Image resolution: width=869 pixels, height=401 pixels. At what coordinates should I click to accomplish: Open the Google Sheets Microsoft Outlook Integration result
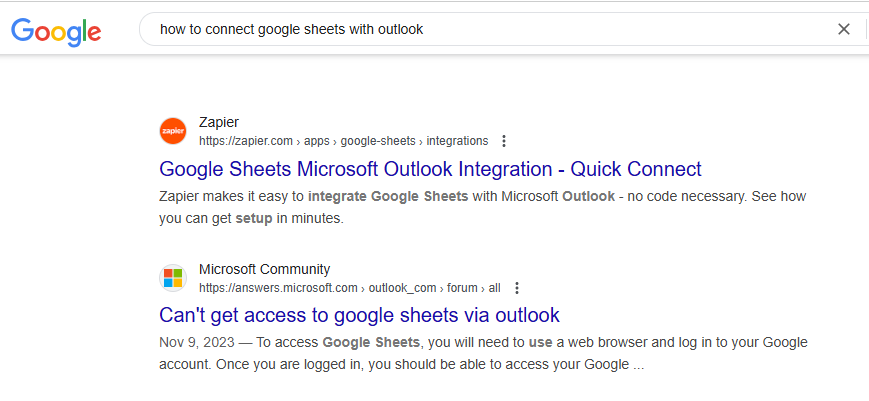tap(430, 169)
